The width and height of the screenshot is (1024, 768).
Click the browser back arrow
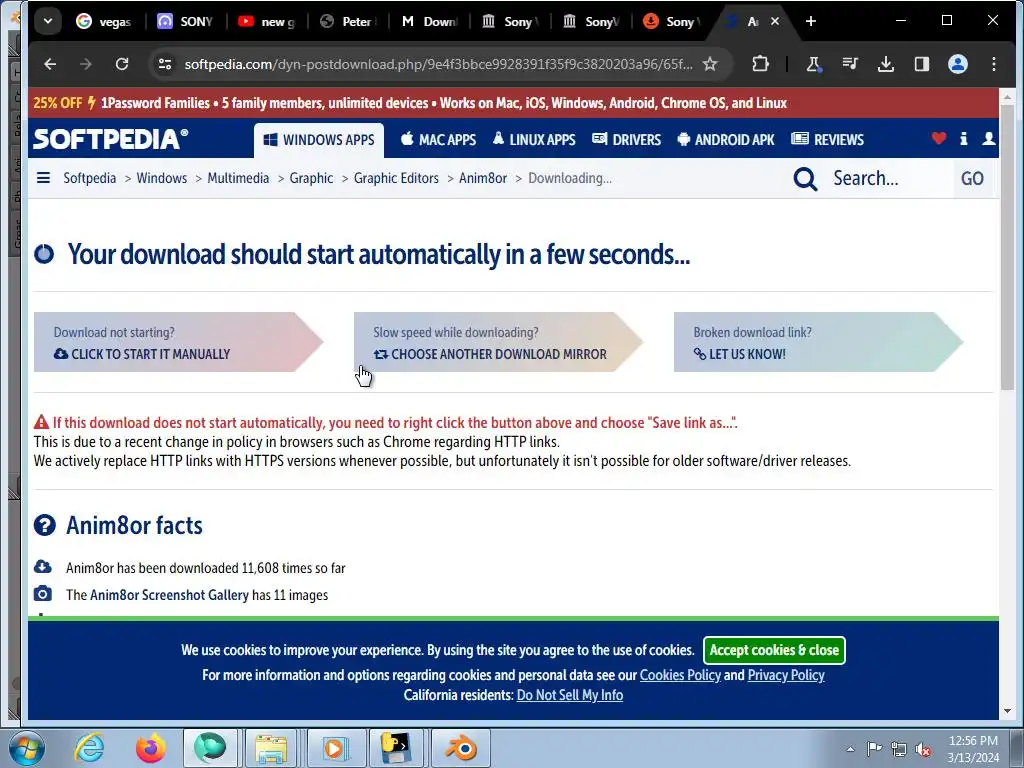(x=50, y=64)
